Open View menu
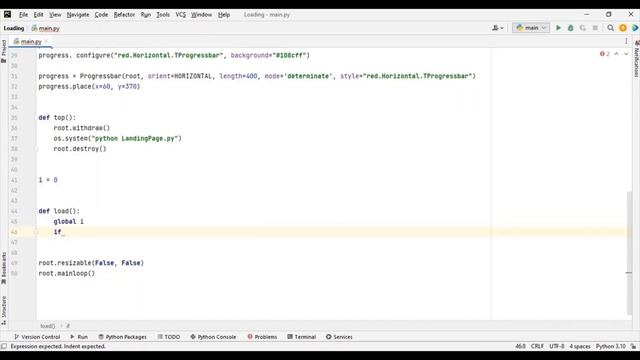Viewport: 640px width, 360px height. point(55,15)
